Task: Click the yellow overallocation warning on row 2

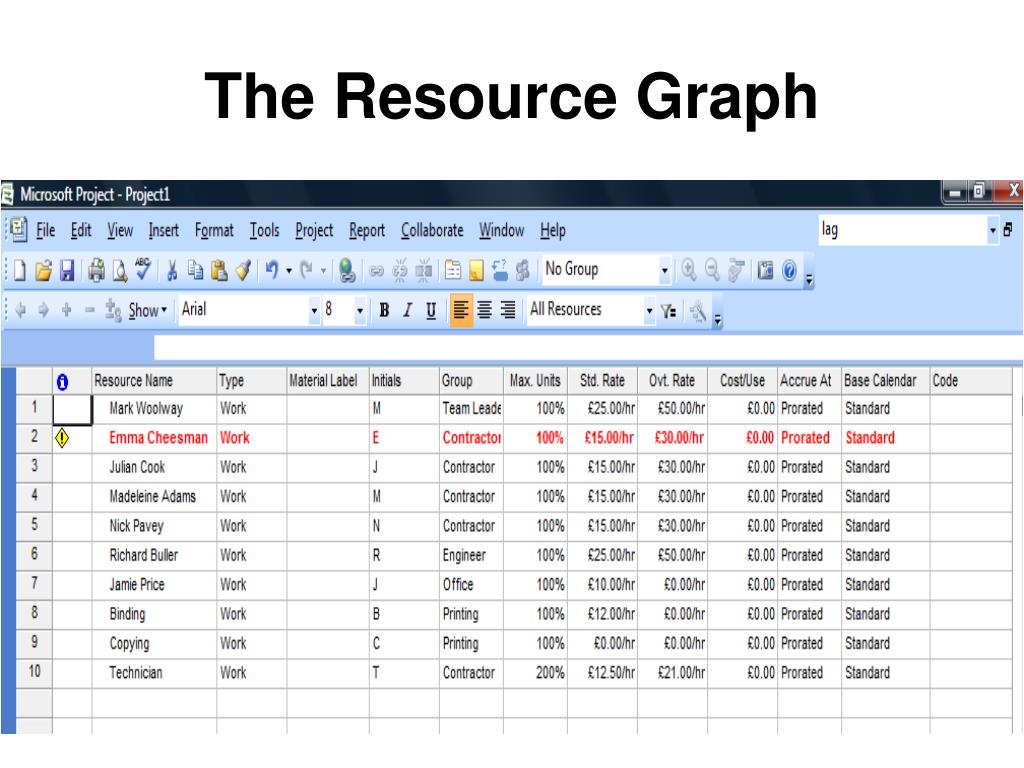Action: 62,438
